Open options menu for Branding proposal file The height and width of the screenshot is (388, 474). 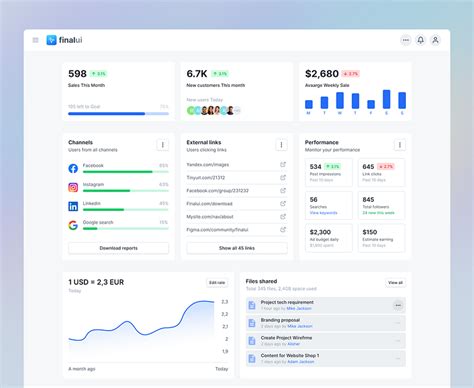398,323
